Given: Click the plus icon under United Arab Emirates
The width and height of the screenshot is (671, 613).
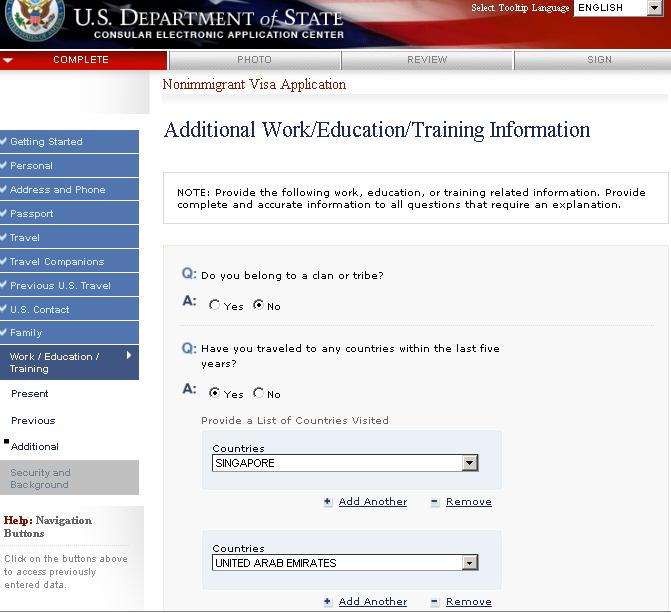Looking at the screenshot, I should click(x=328, y=602).
